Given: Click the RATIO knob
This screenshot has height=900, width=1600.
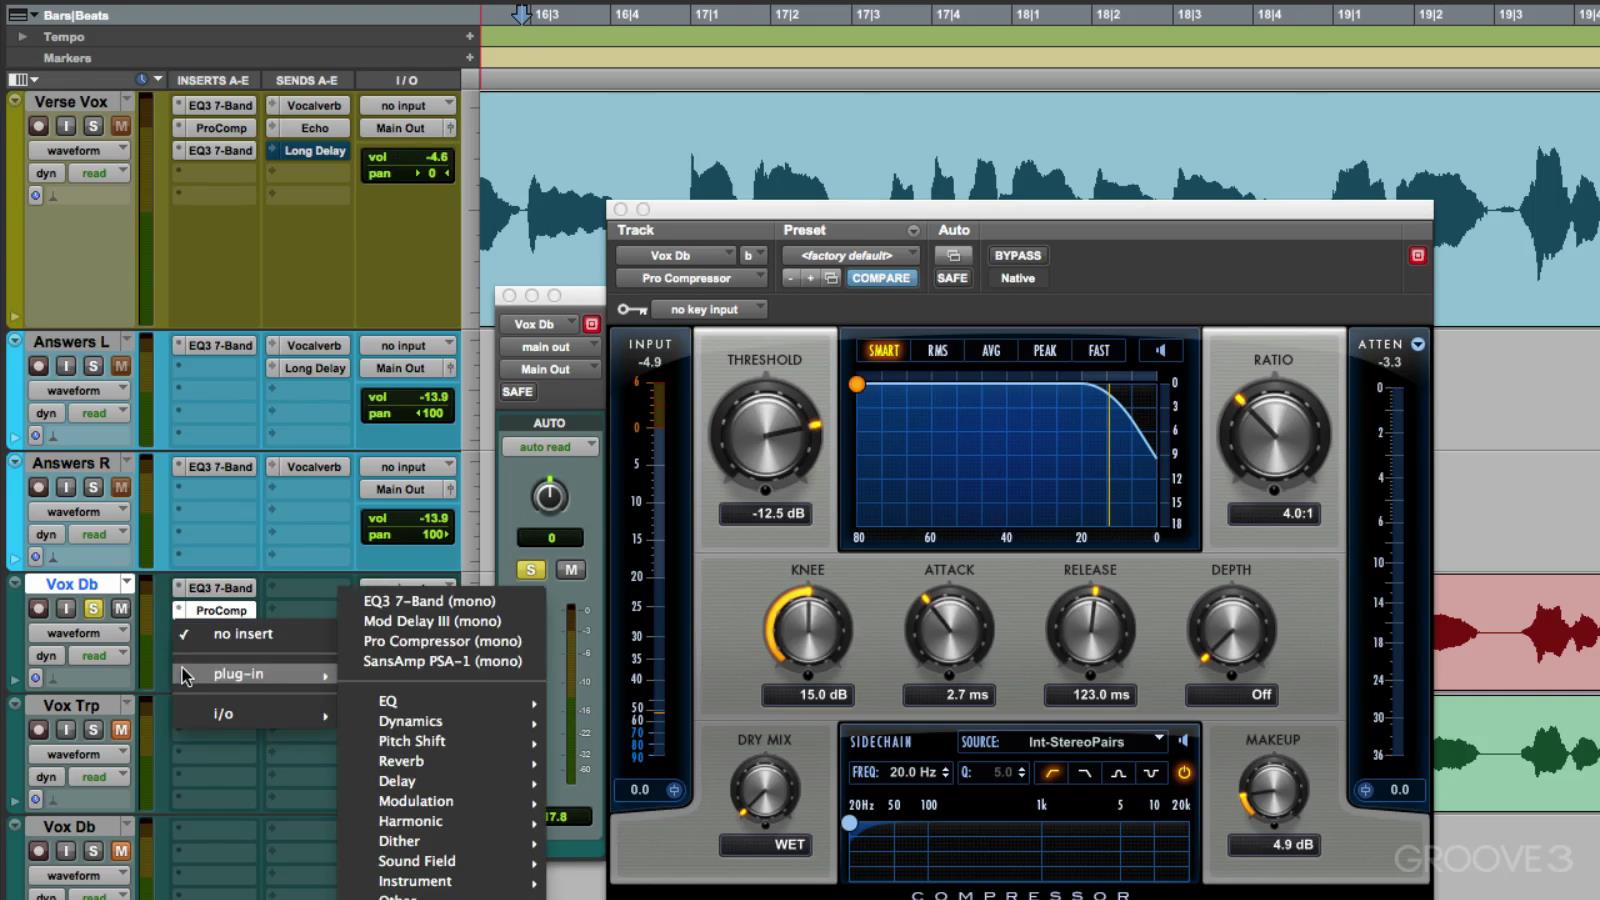Looking at the screenshot, I should point(1273,434).
